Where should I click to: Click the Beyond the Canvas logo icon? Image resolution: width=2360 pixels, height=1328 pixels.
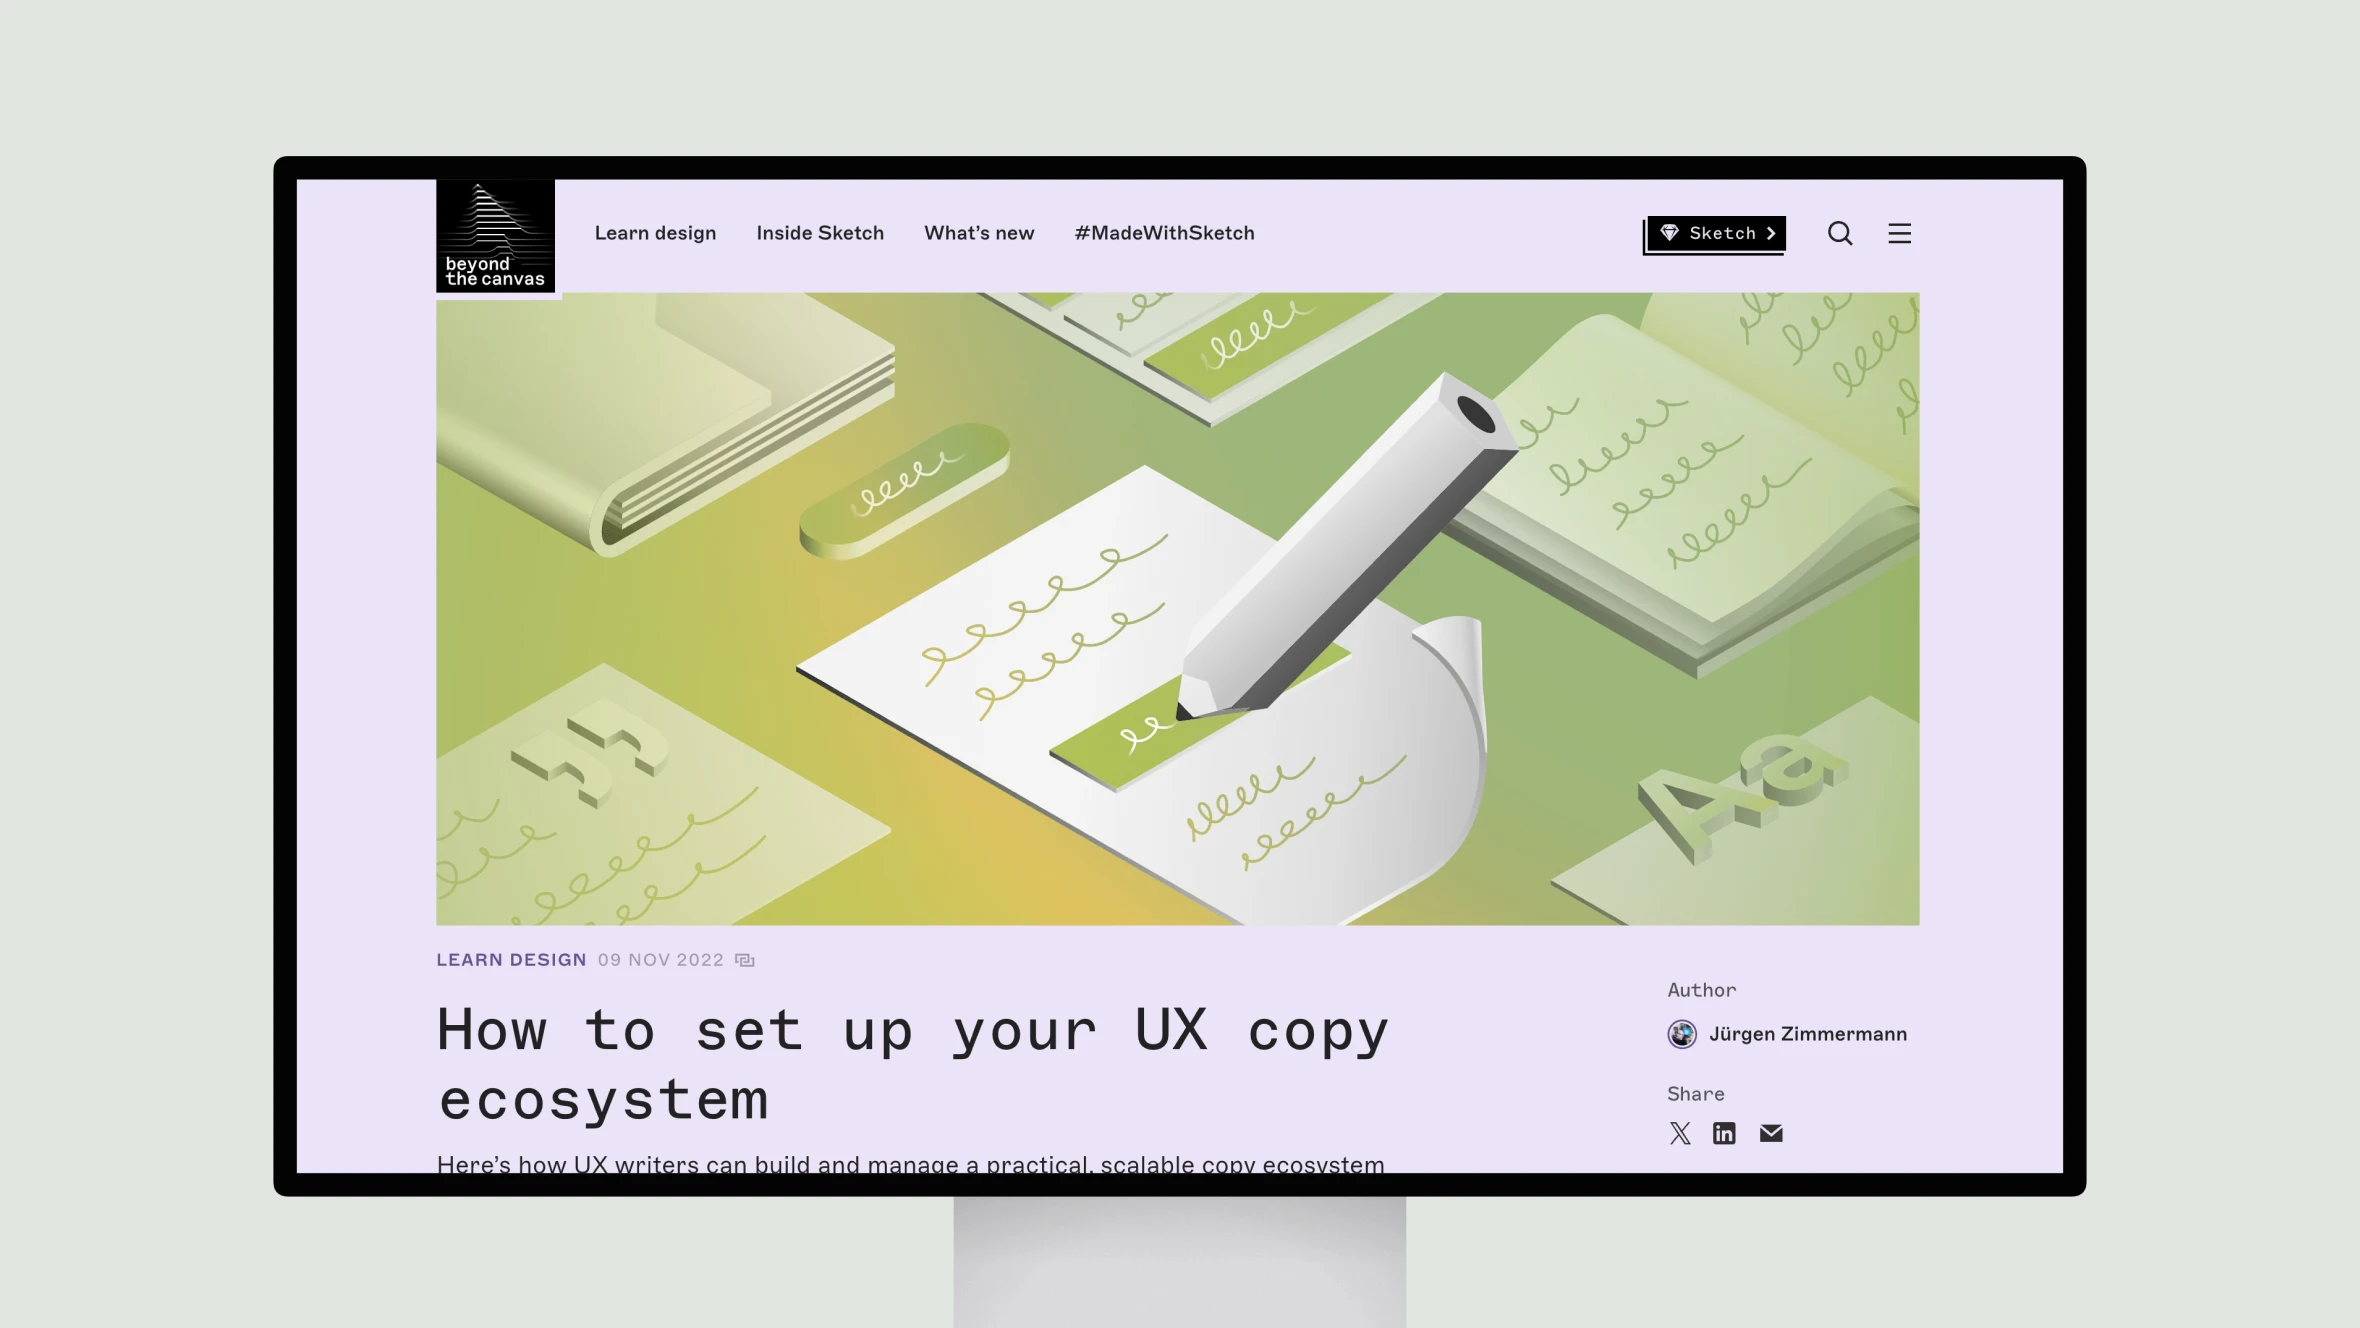[x=494, y=233]
